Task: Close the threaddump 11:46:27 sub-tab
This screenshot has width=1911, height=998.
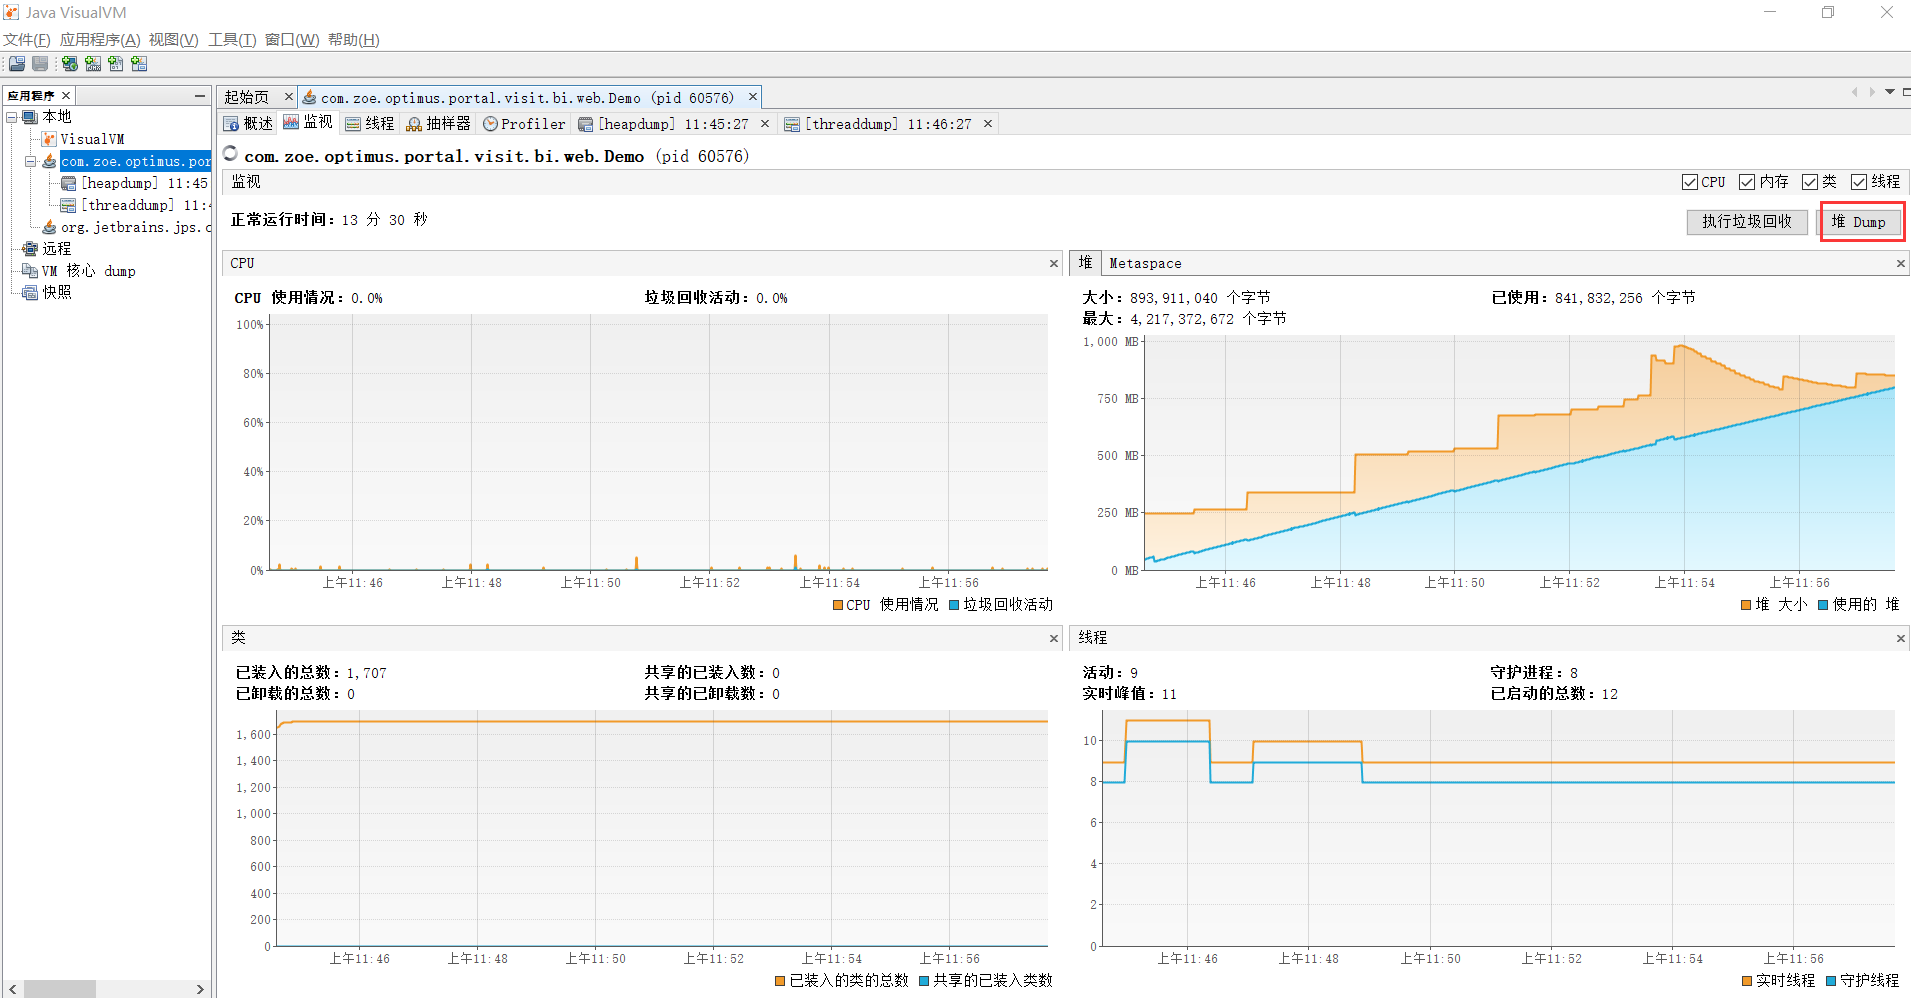Action: 988,124
